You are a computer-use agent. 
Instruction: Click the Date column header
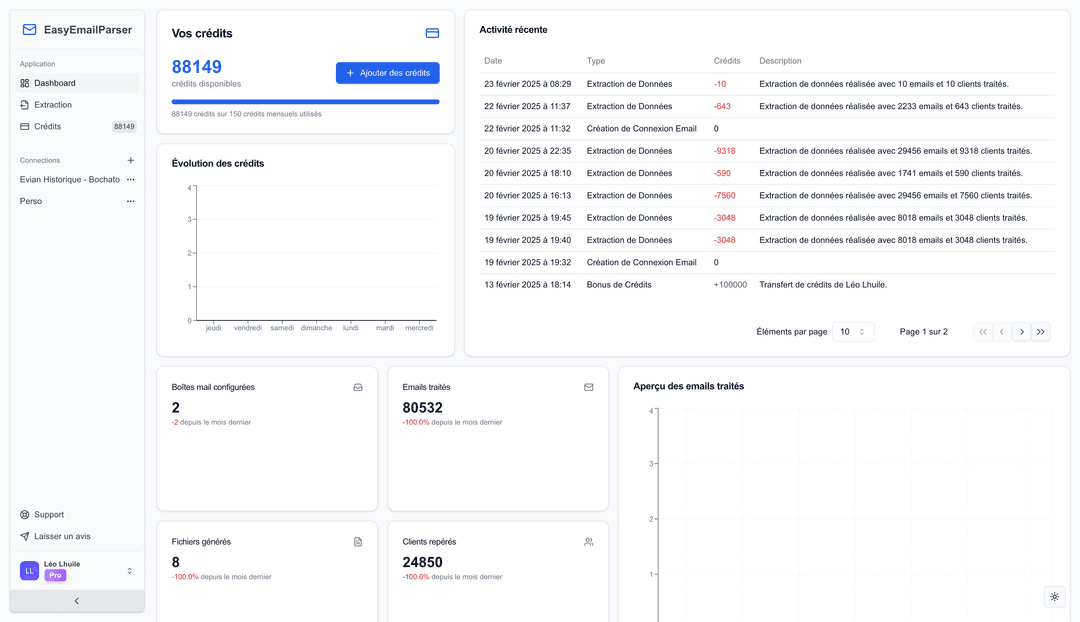point(493,61)
